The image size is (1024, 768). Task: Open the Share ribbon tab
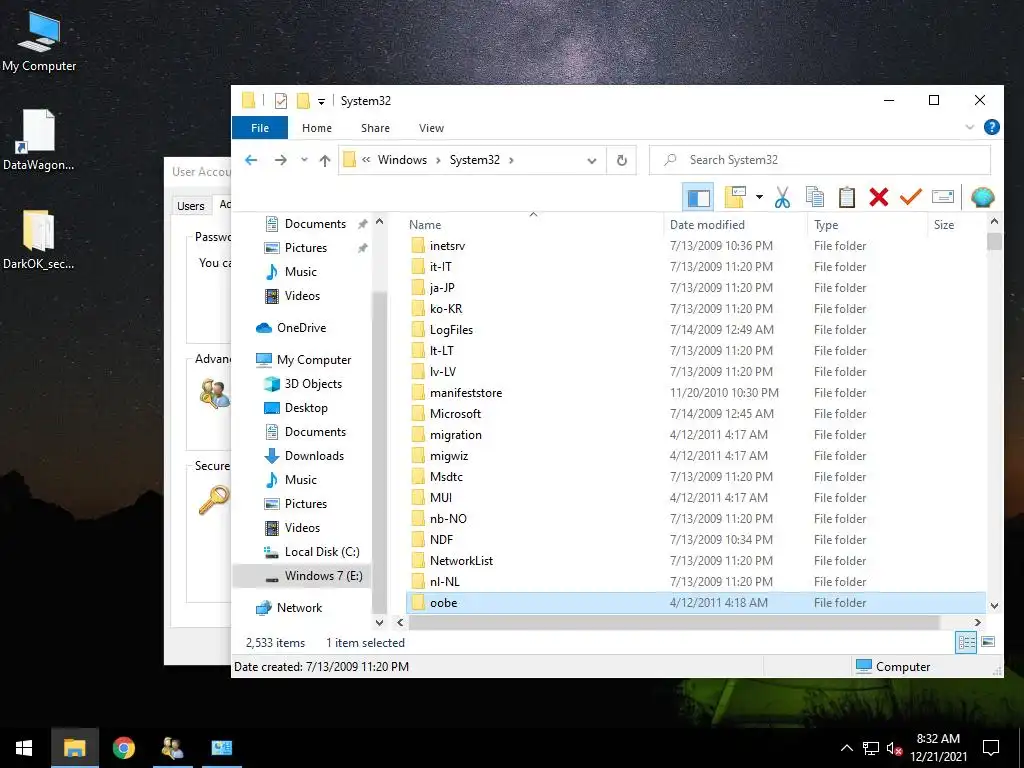pos(375,128)
